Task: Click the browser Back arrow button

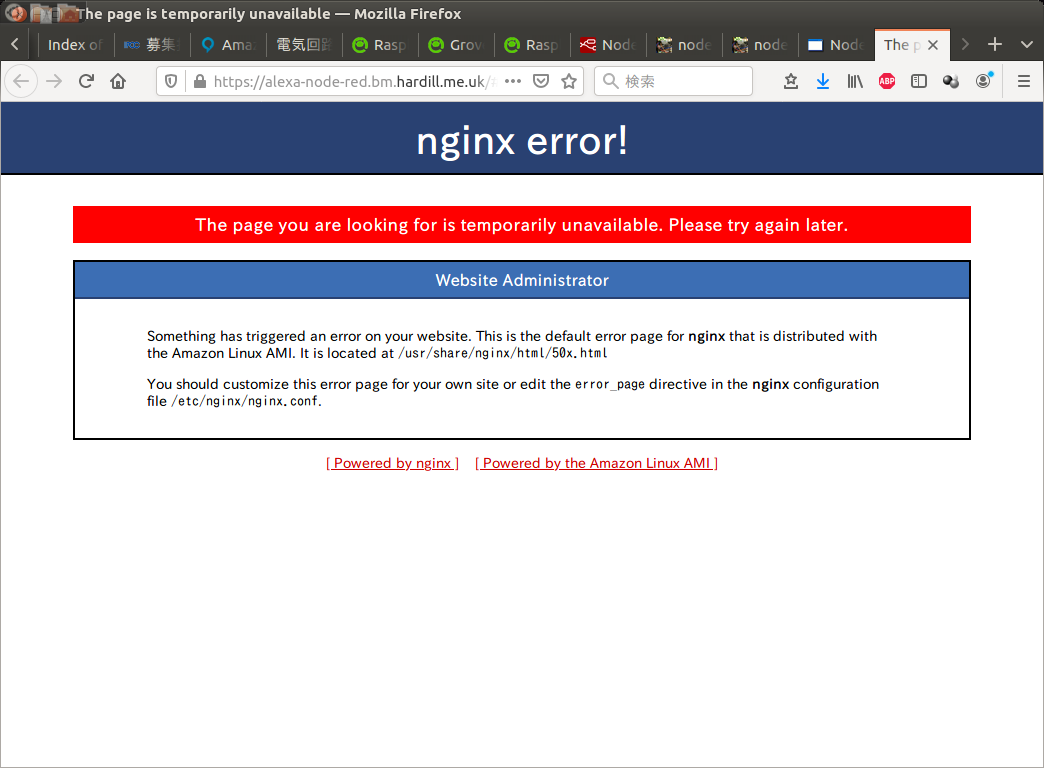Action: (x=21, y=81)
